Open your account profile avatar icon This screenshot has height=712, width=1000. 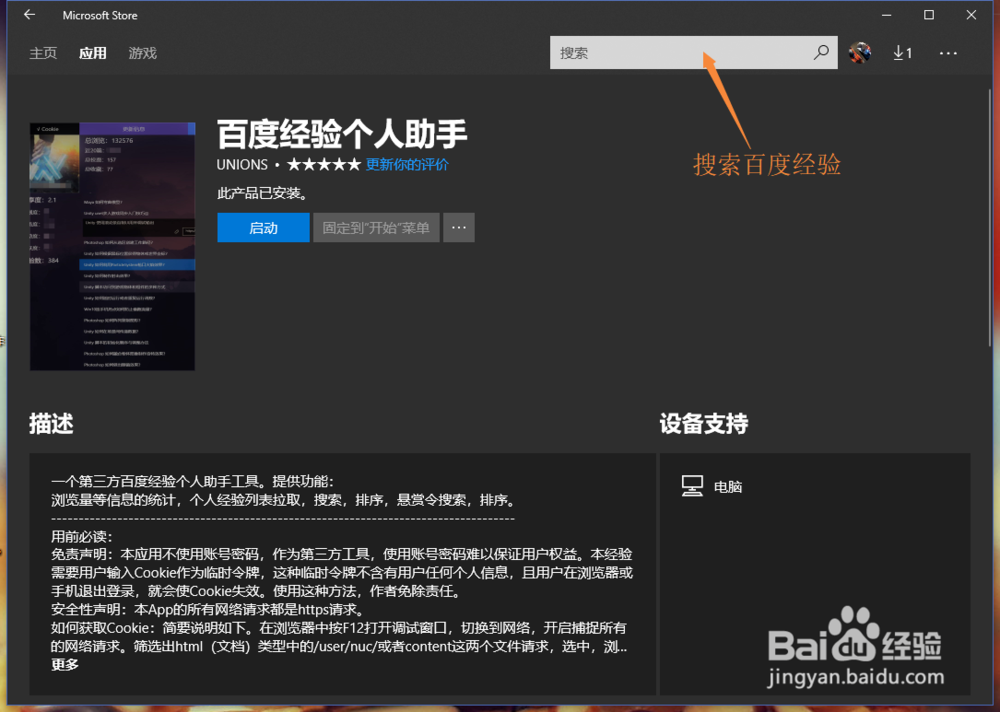861,52
